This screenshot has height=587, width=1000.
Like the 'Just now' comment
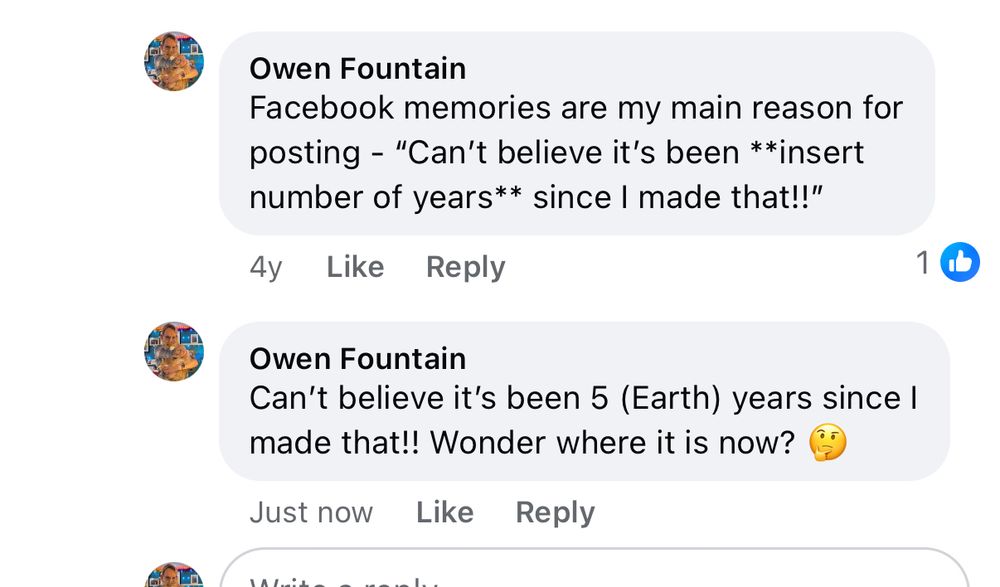pyautogui.click(x=444, y=512)
